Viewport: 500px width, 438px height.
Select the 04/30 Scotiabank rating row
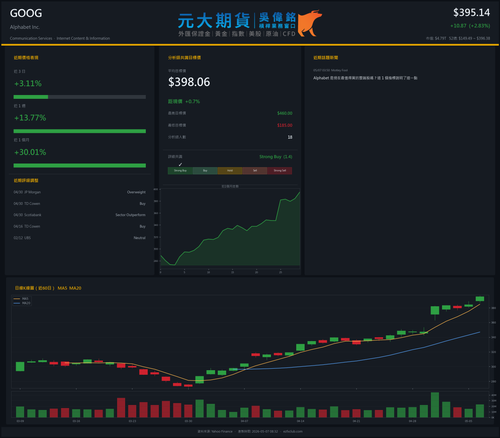tap(80, 215)
